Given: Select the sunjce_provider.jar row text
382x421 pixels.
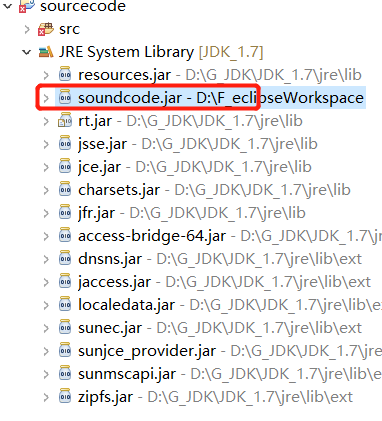Looking at the screenshot, I should (230, 351).
